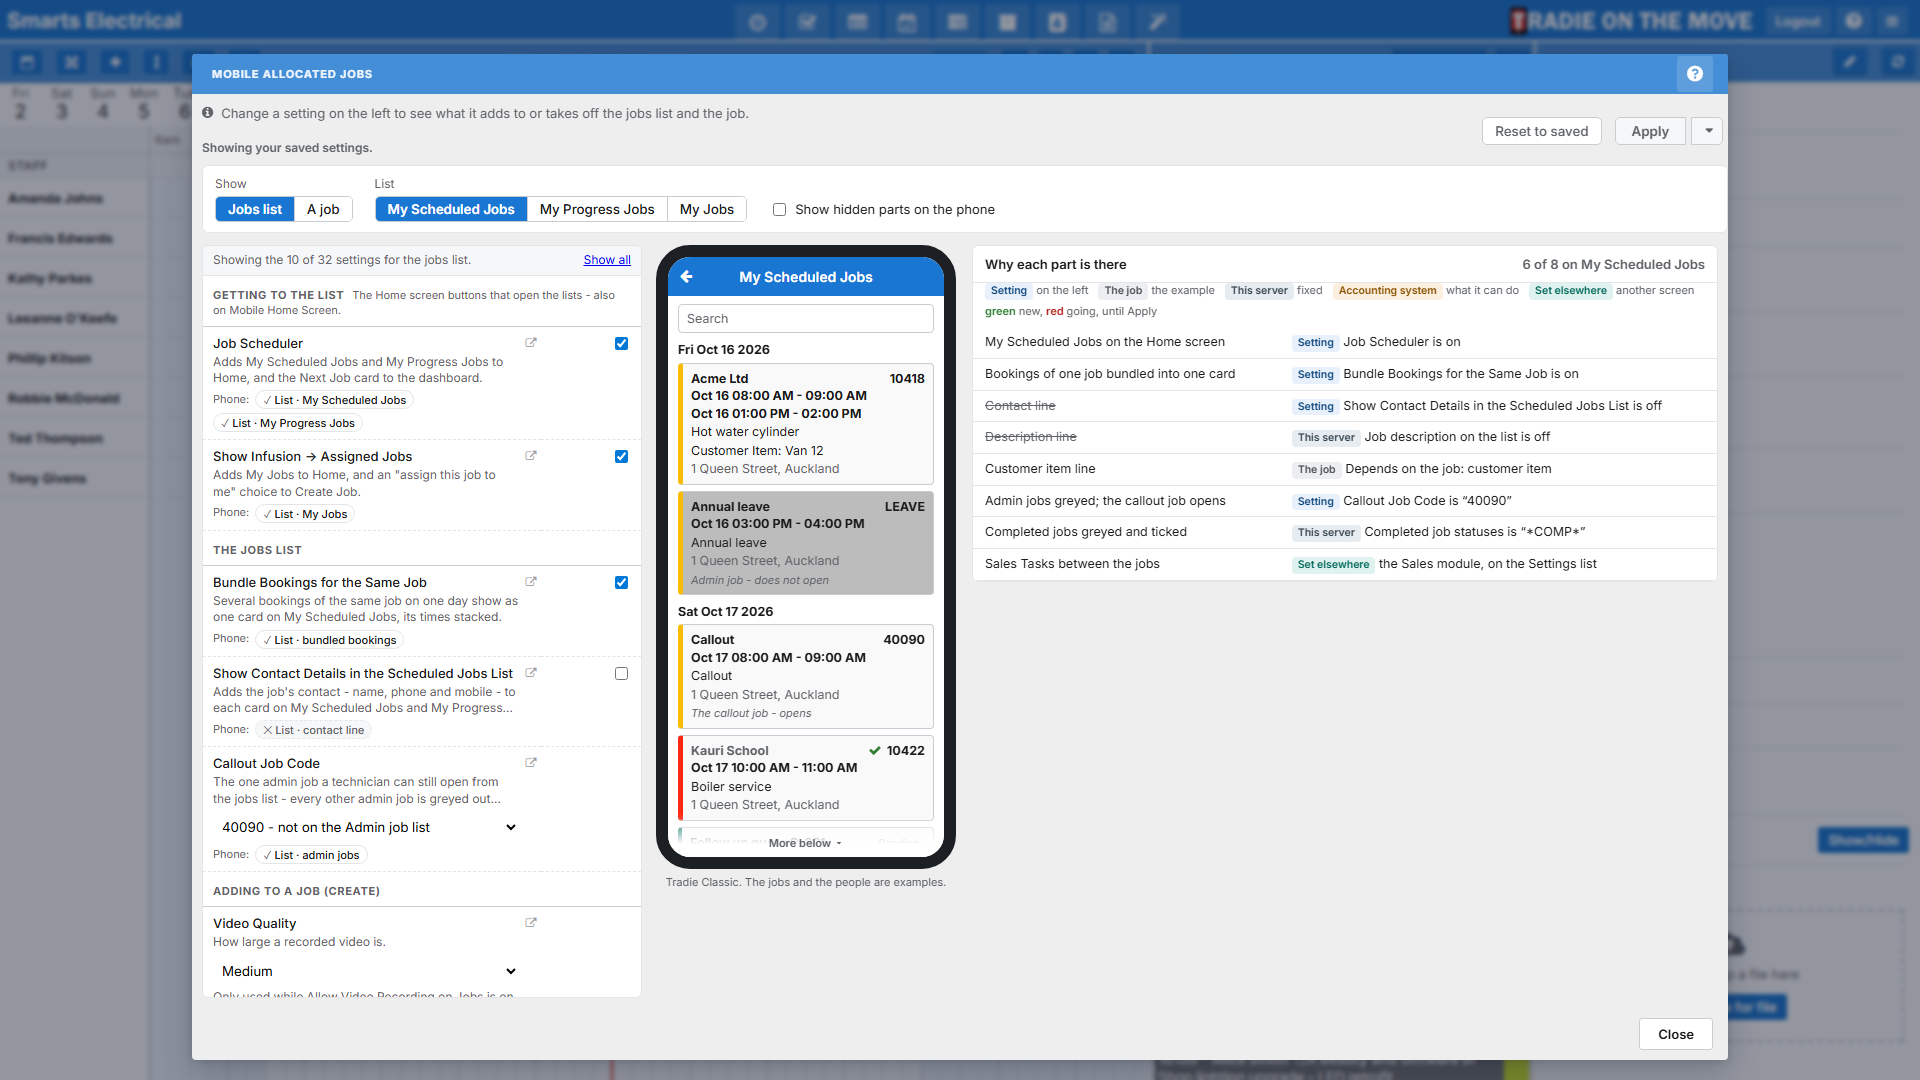Switch Show to A job
Screen dimensions: 1920x1080
click(323, 209)
